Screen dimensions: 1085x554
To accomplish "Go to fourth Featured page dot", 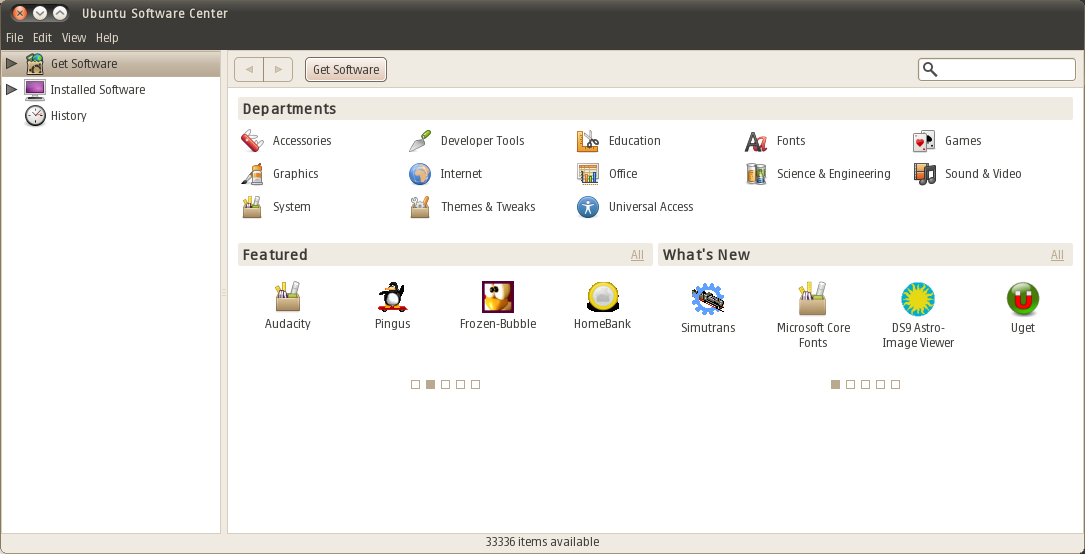I will click(x=460, y=385).
